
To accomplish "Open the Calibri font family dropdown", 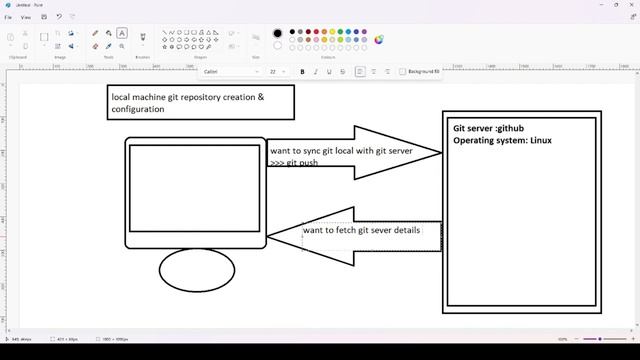I will pos(231,72).
